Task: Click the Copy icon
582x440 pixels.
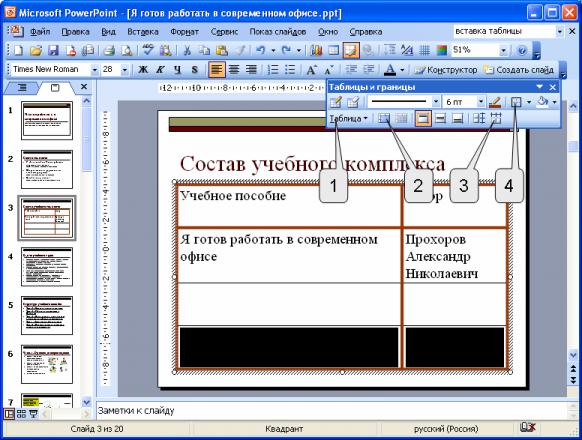Action: [204, 50]
